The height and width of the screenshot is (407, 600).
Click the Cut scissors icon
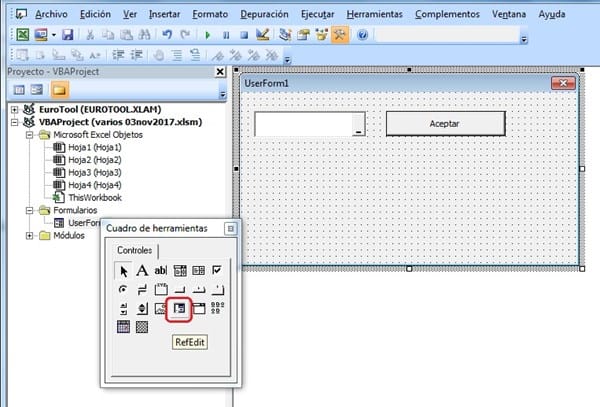[90, 35]
